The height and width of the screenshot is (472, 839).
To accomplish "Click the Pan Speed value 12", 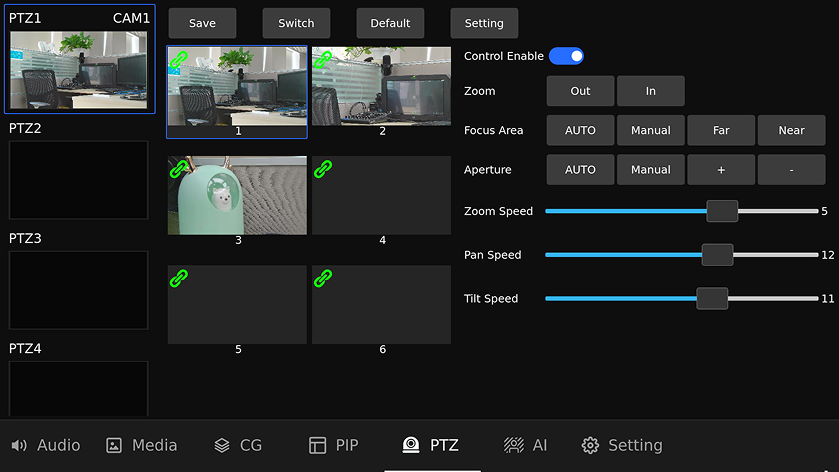I will click(828, 255).
